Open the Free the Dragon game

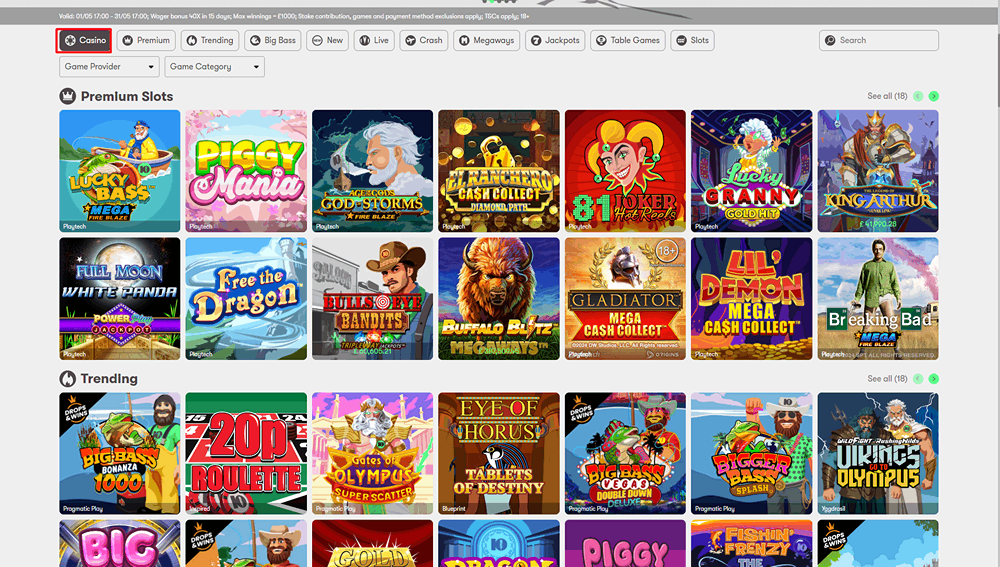pyautogui.click(x=246, y=299)
